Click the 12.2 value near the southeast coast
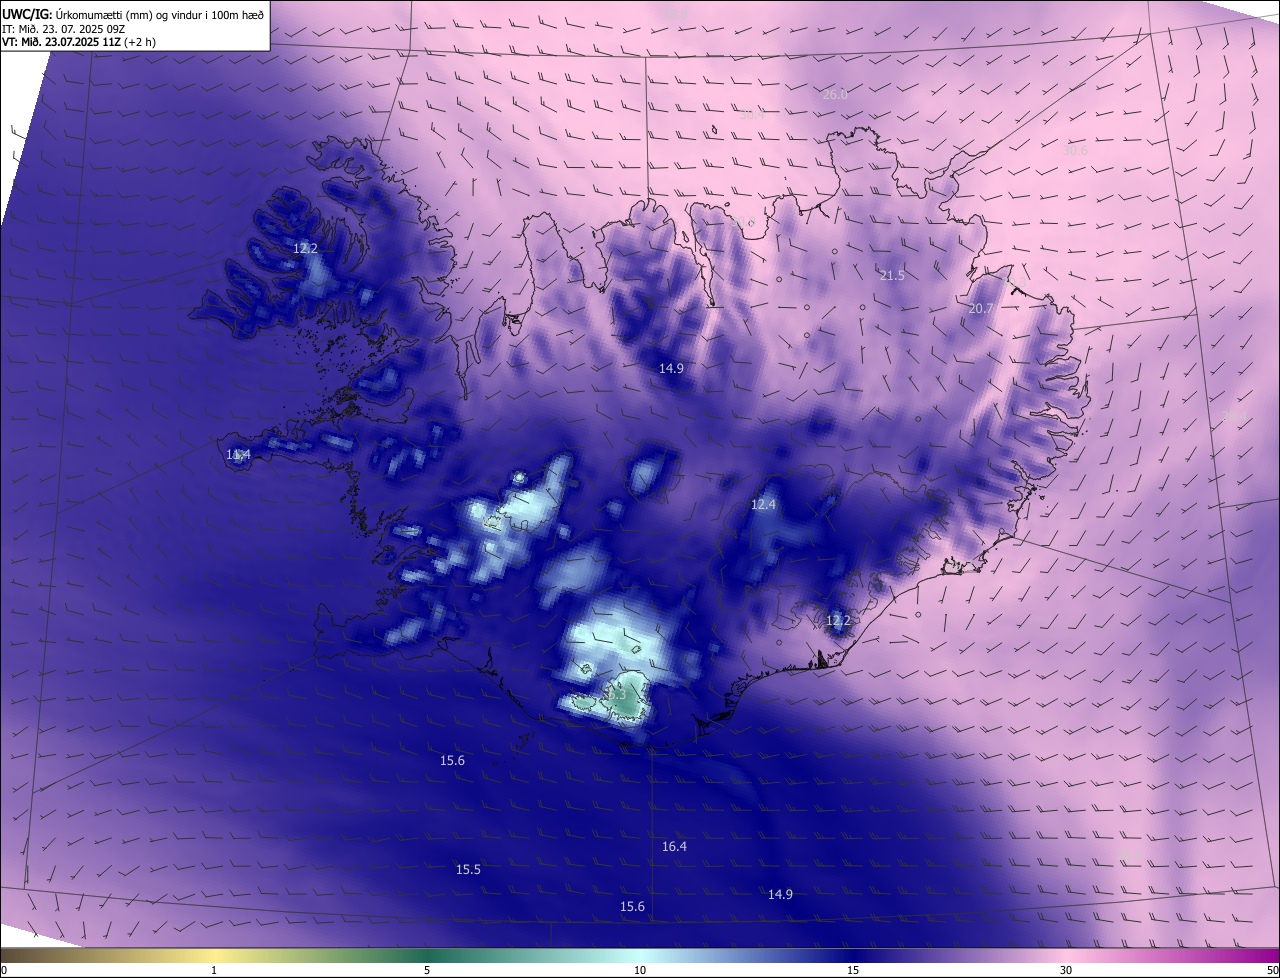The width and height of the screenshot is (1280, 978). click(x=838, y=621)
